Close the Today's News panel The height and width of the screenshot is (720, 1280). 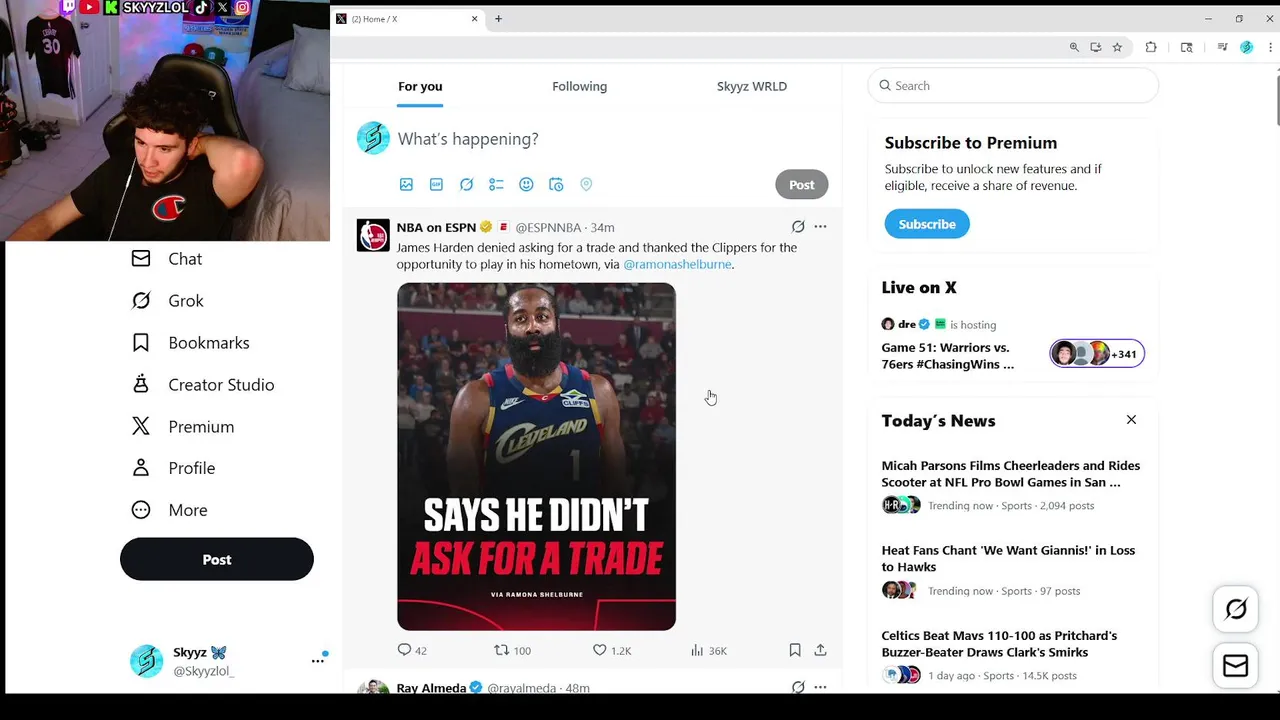coord(1131,420)
